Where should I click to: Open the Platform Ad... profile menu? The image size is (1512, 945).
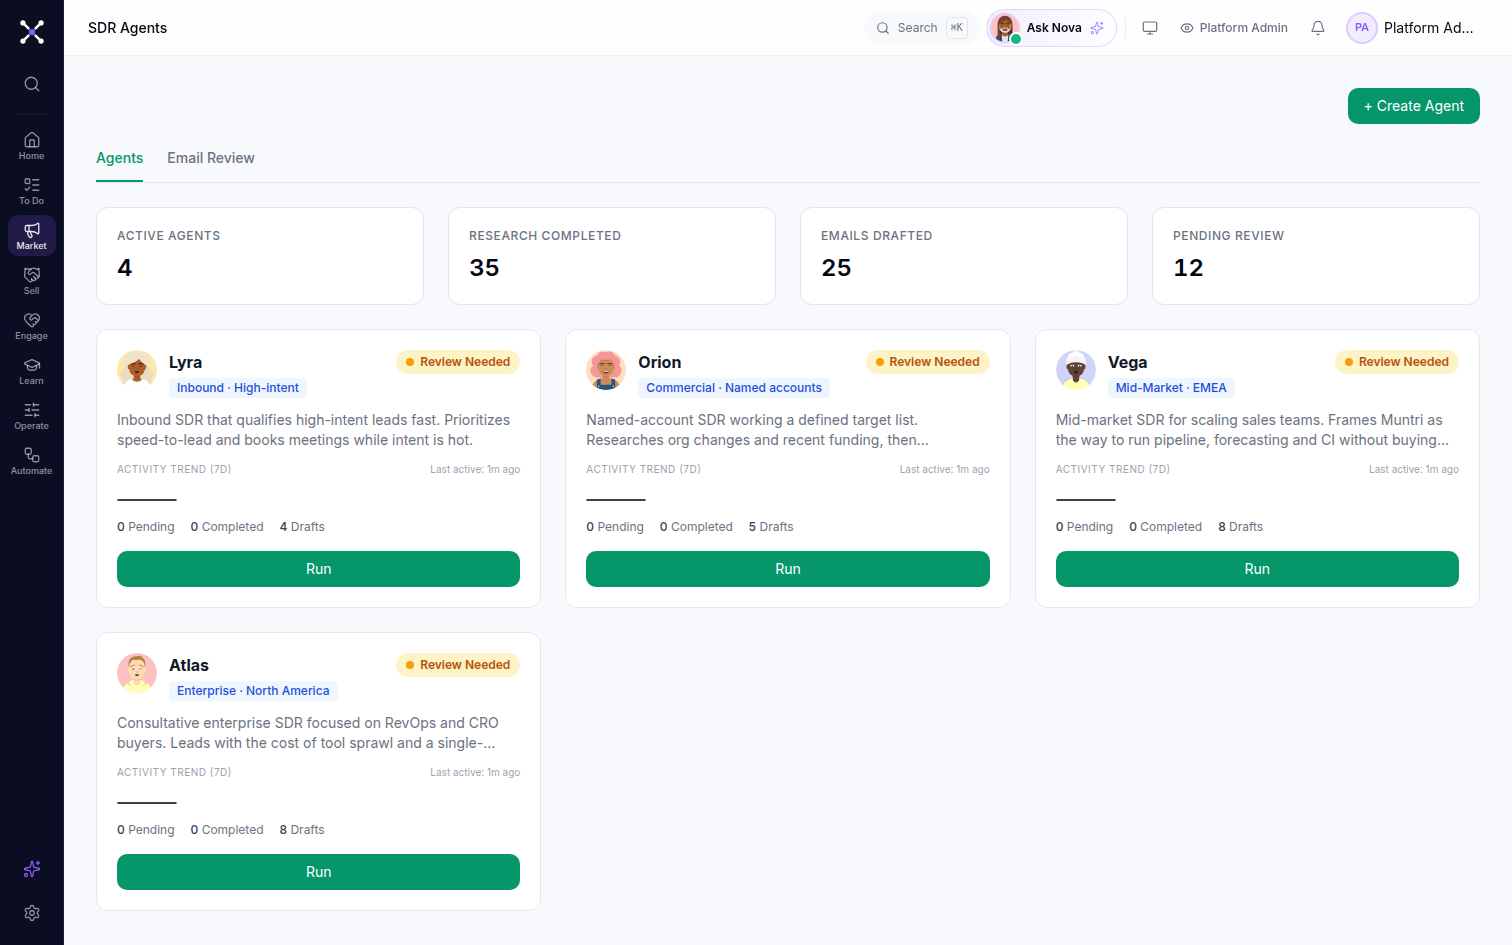click(x=1411, y=28)
